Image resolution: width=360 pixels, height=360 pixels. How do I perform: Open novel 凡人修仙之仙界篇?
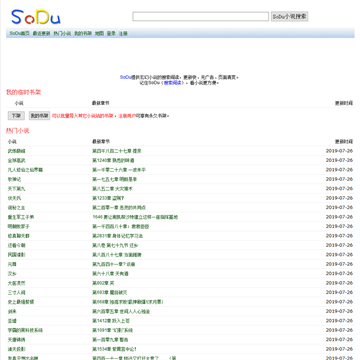(25, 170)
